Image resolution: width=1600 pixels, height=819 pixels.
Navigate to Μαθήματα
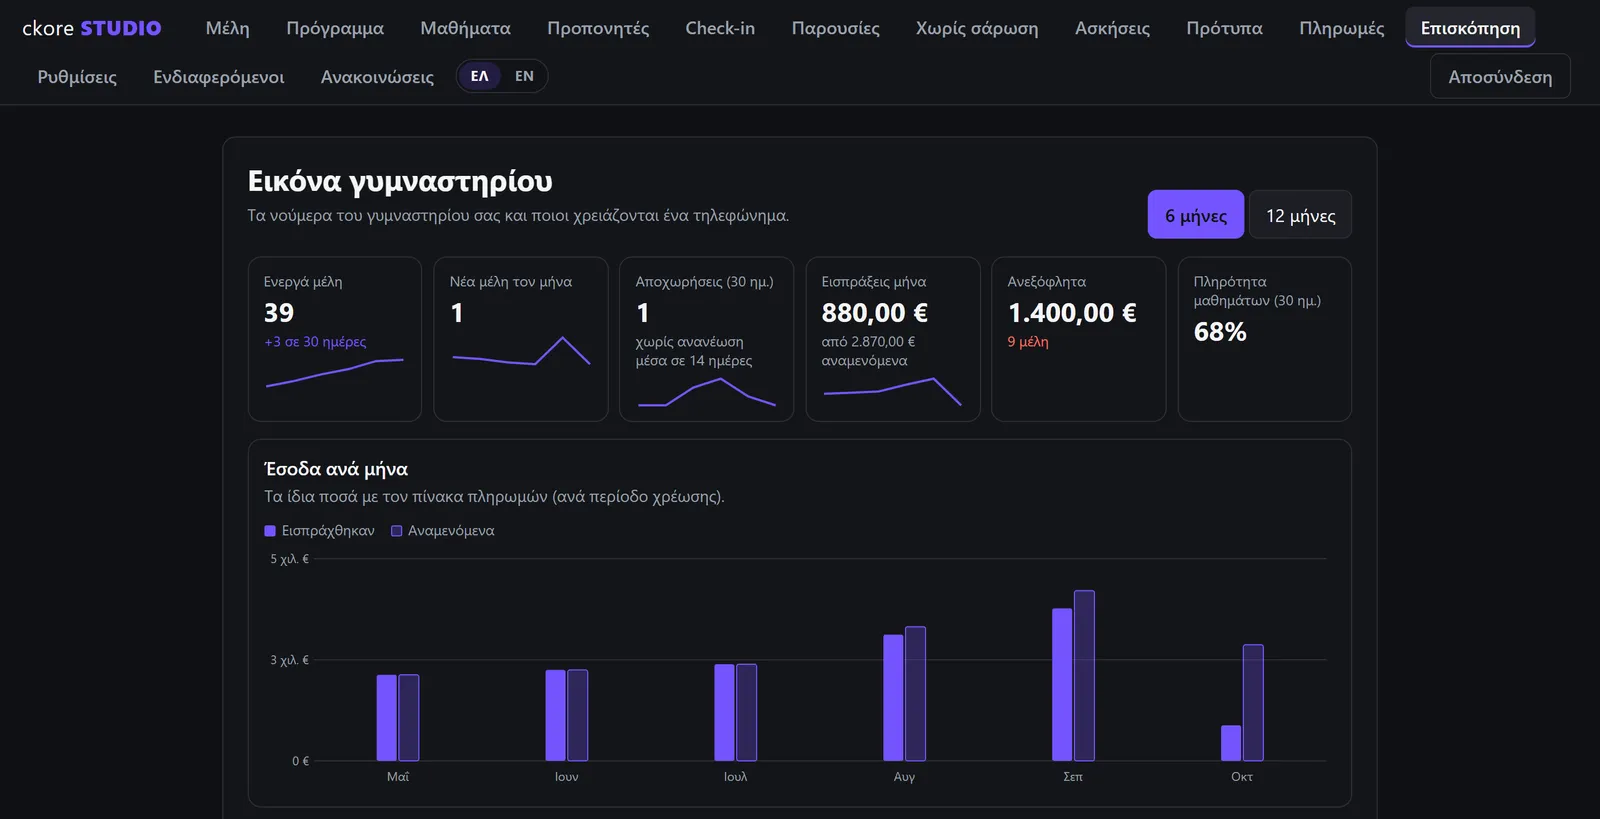click(465, 28)
